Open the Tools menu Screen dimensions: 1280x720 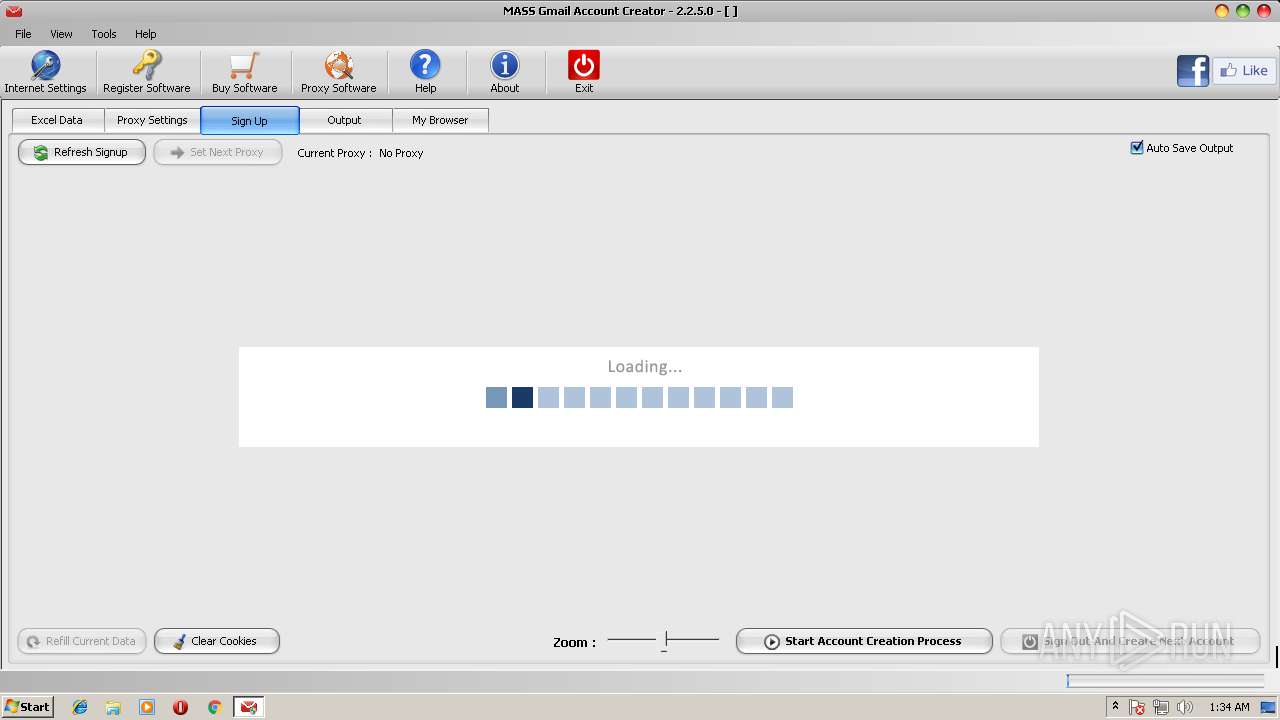click(104, 34)
